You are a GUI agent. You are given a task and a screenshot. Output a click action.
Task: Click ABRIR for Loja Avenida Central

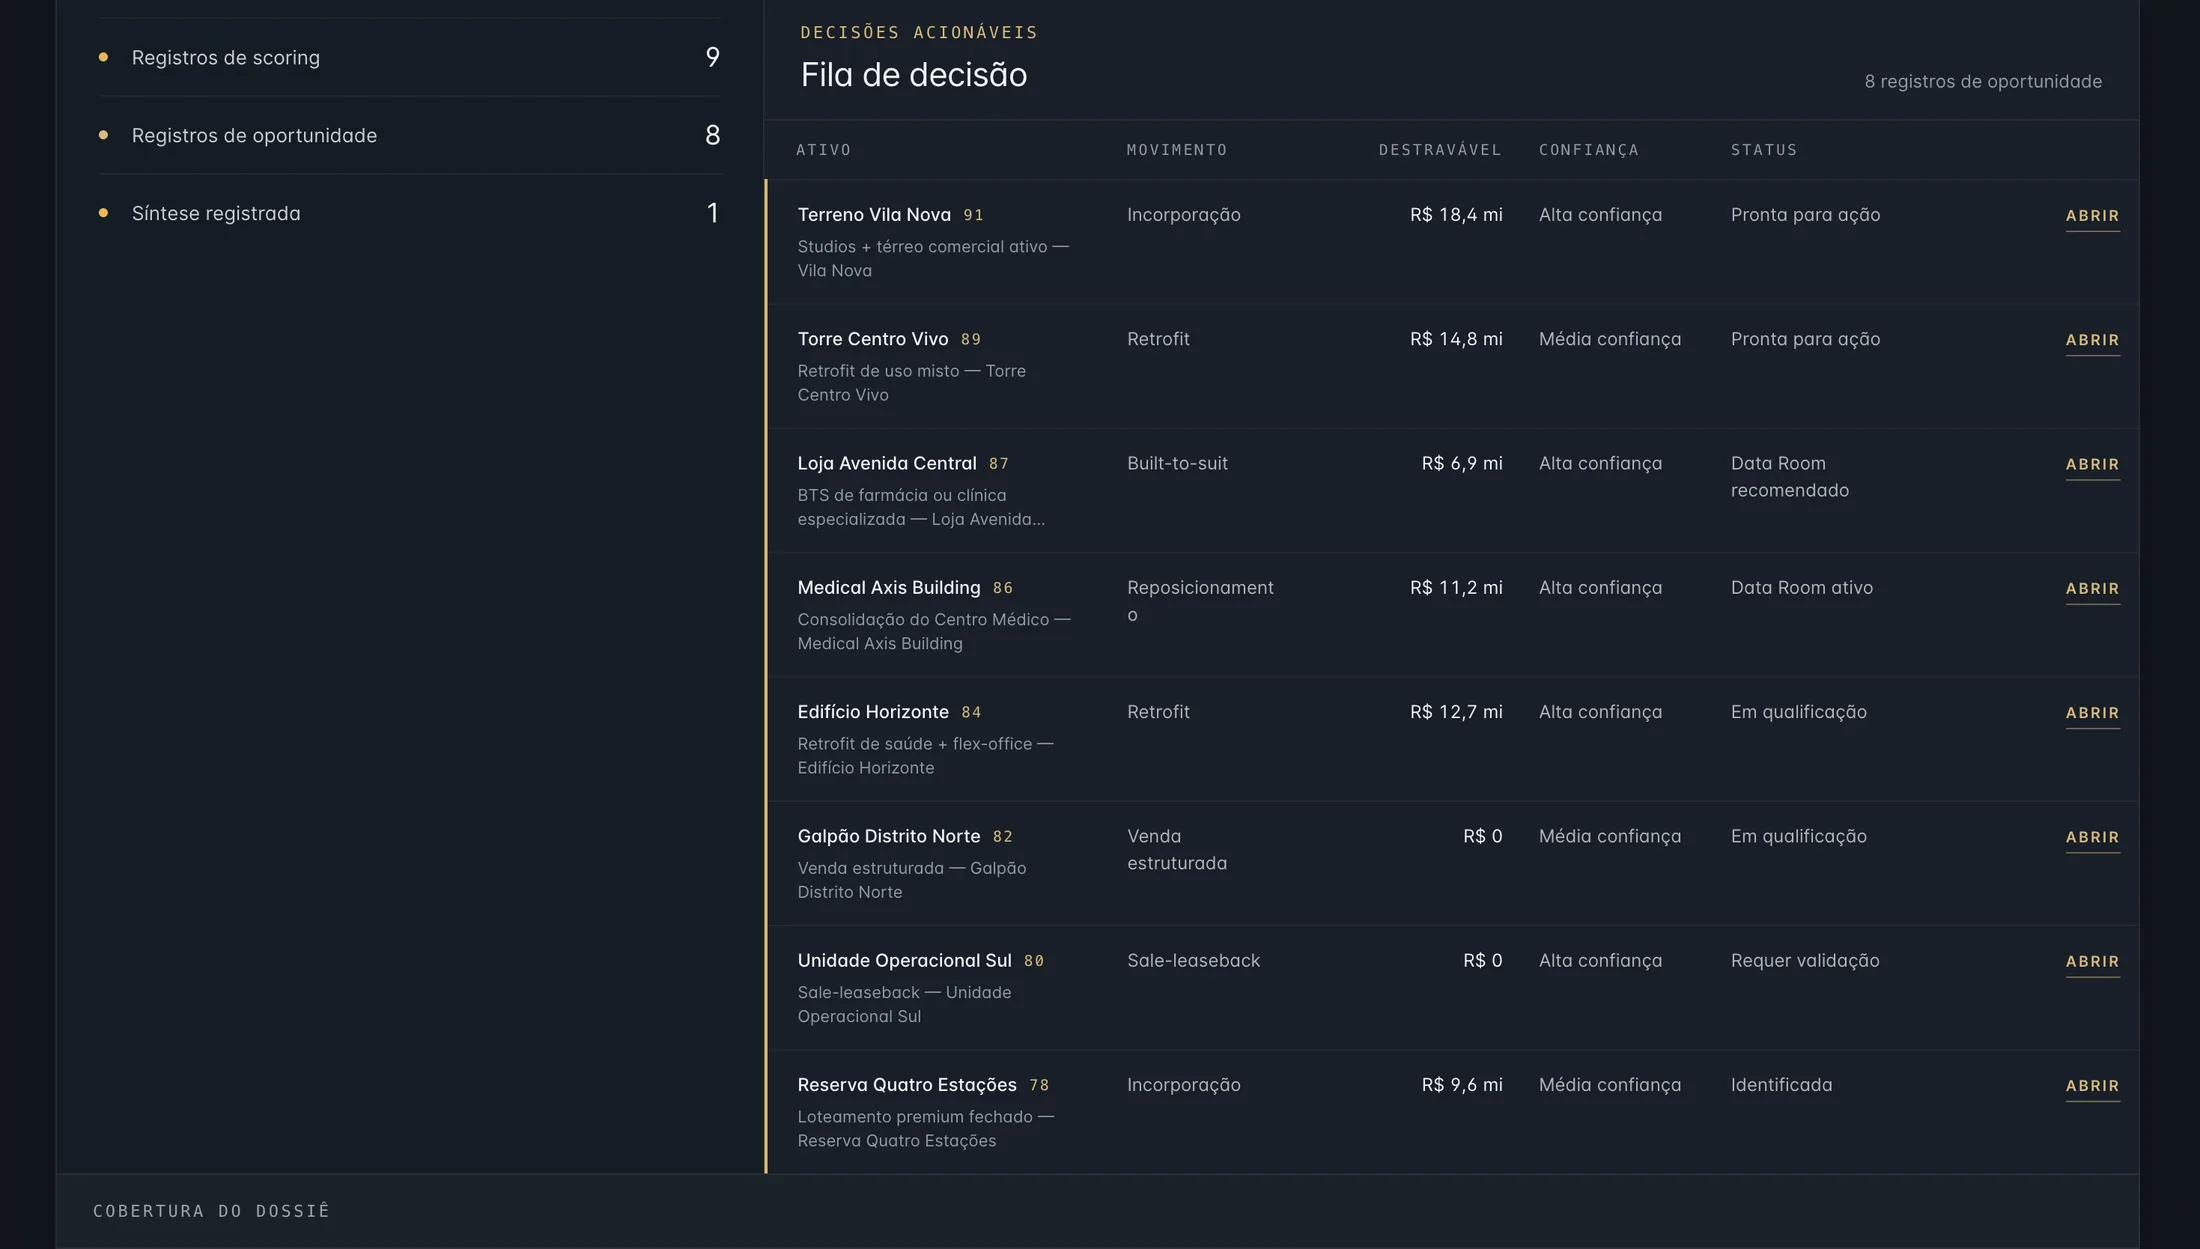click(2092, 464)
